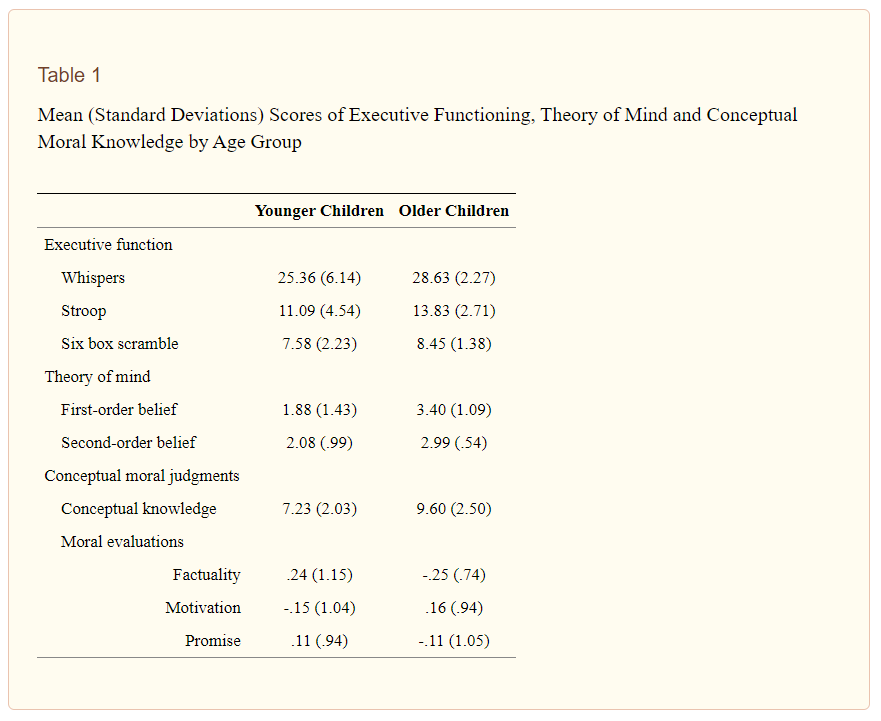This screenshot has height=721, width=881.
Task: Select the Older Children column header
Action: click(x=454, y=211)
